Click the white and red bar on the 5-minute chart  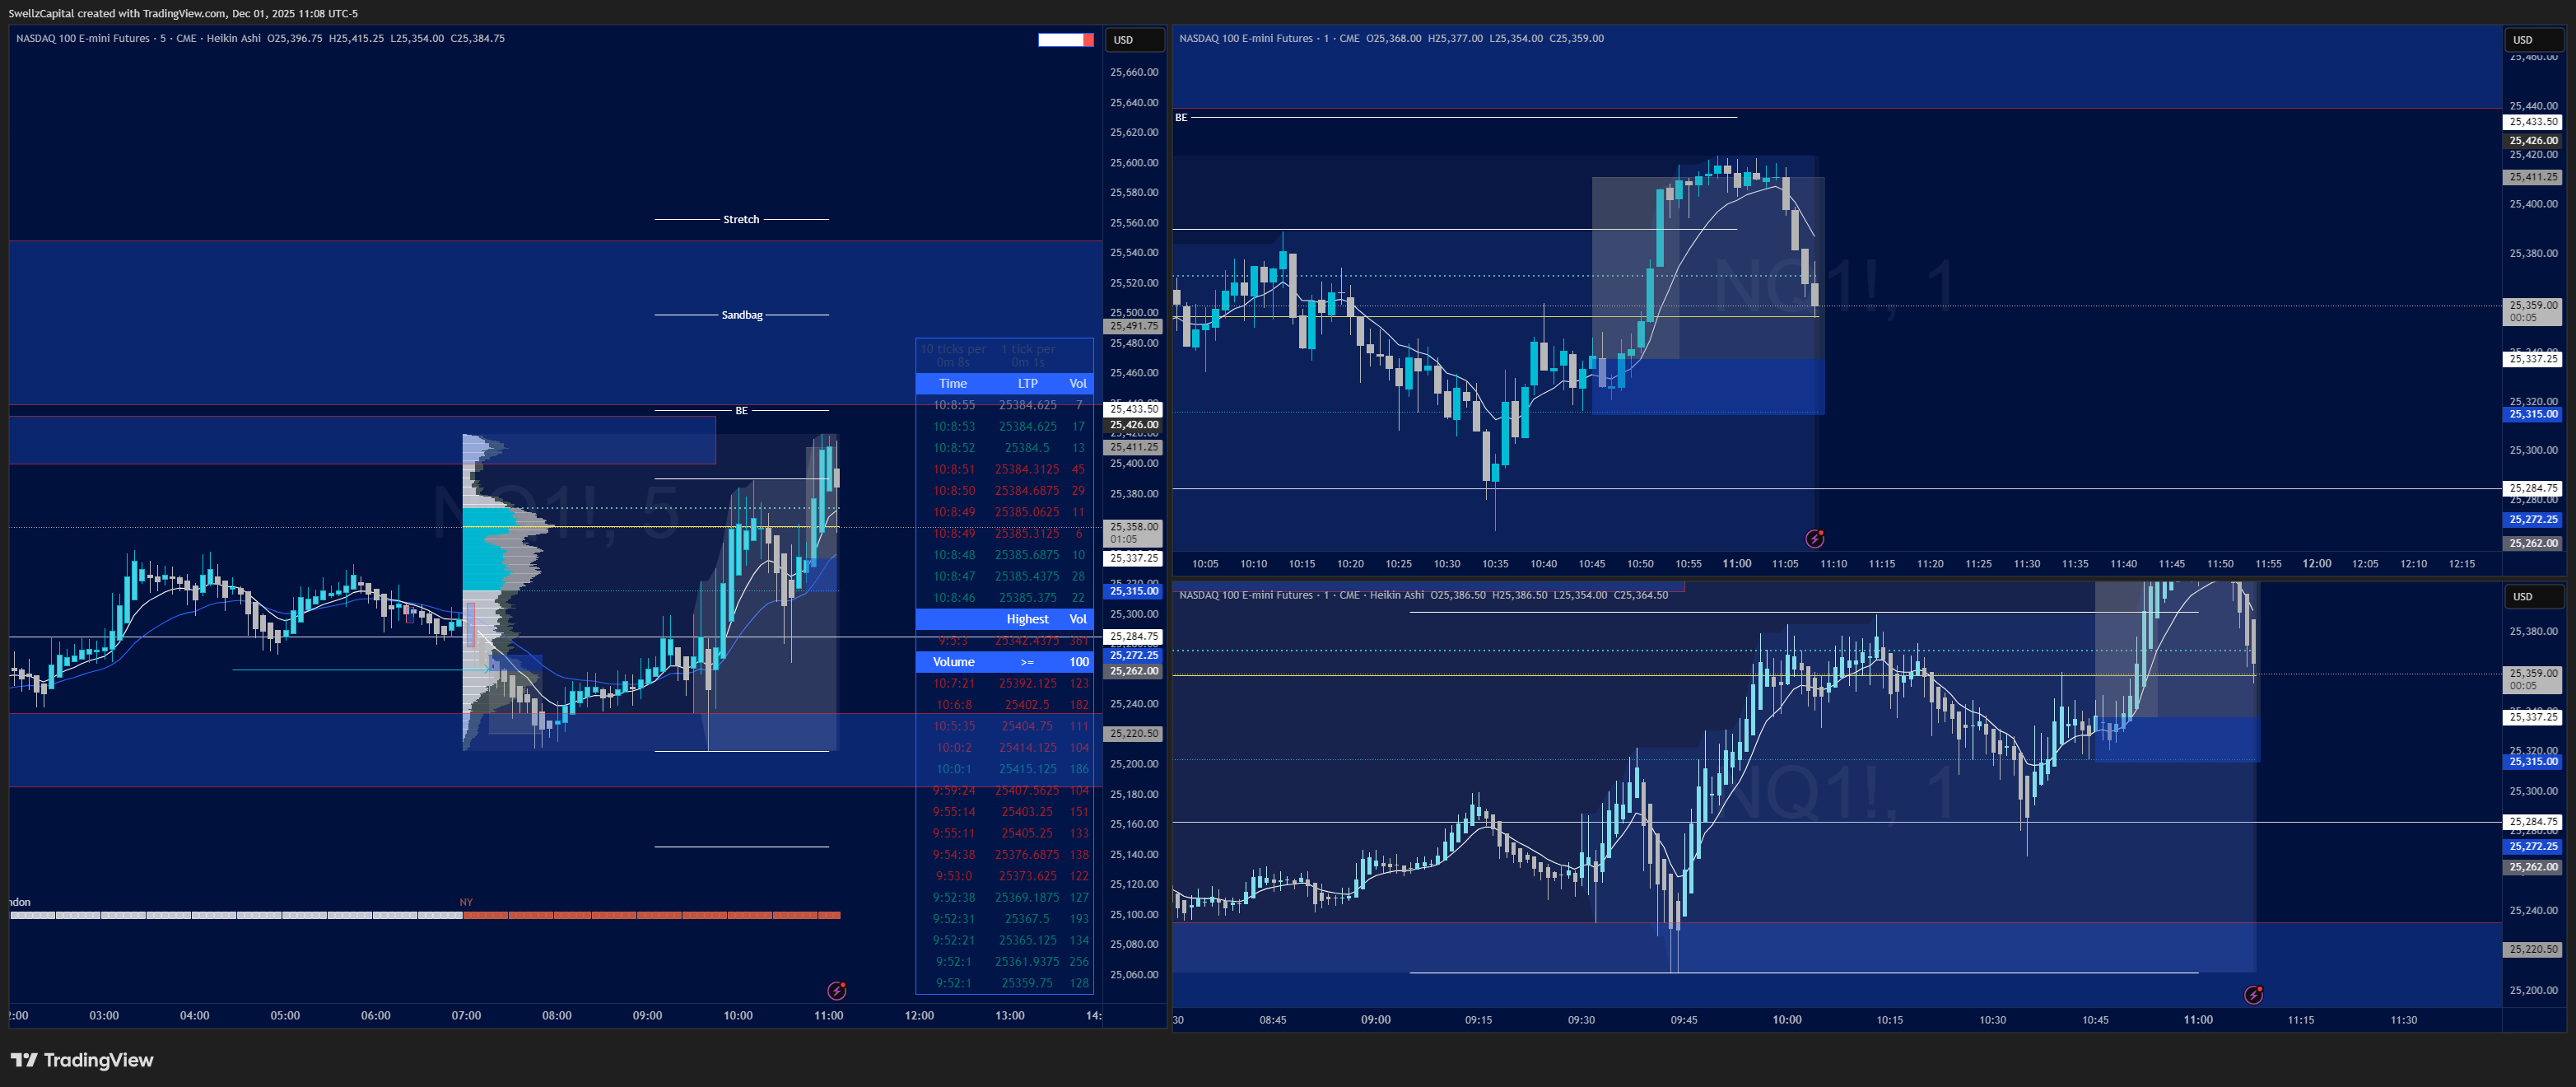[x=1066, y=40]
